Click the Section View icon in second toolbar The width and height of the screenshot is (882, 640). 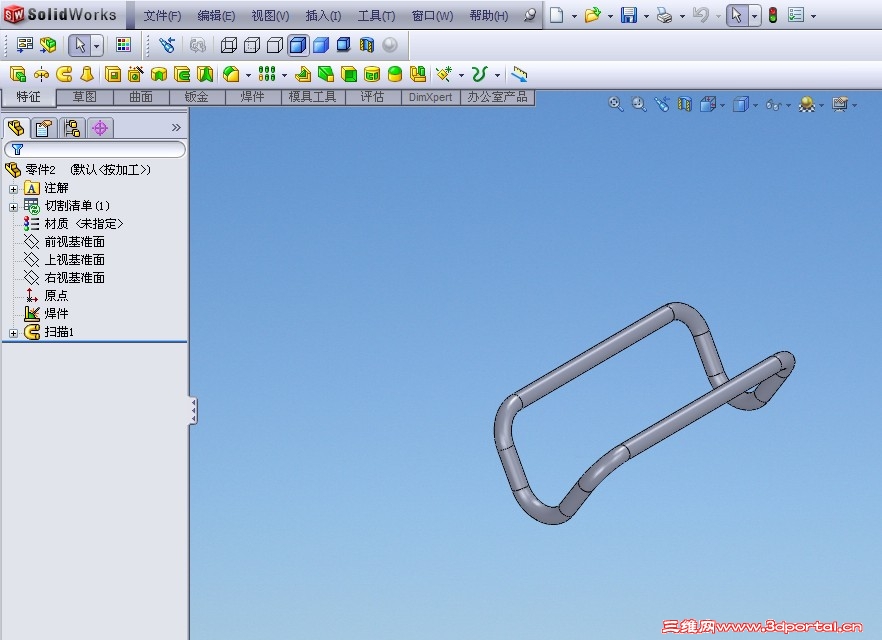click(x=367, y=45)
